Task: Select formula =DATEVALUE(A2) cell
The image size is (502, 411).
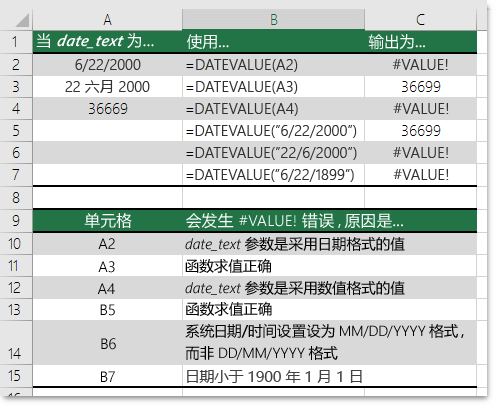Action: (273, 65)
